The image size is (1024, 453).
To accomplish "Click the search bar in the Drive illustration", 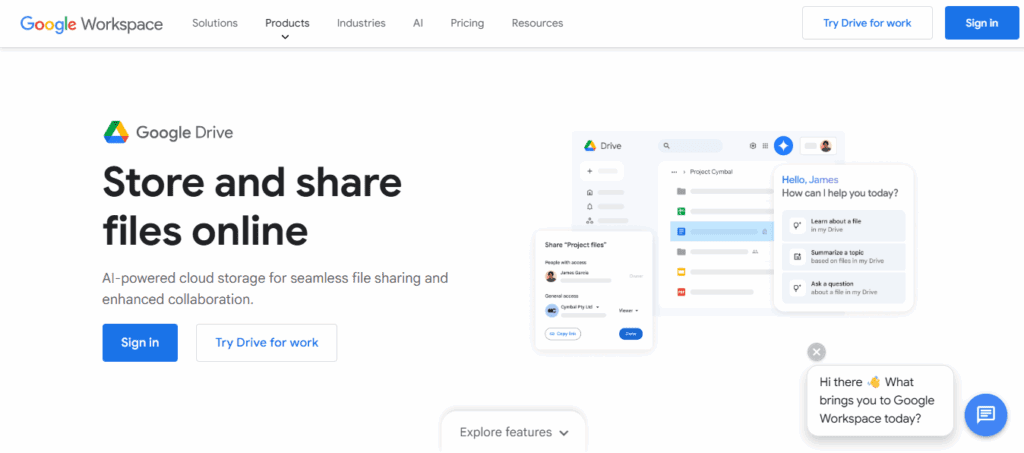I will click(x=690, y=146).
